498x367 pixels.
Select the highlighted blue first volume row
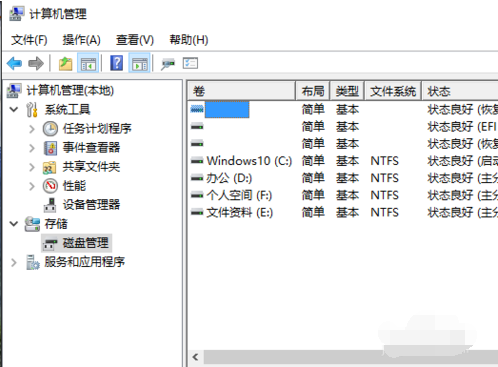point(227,110)
